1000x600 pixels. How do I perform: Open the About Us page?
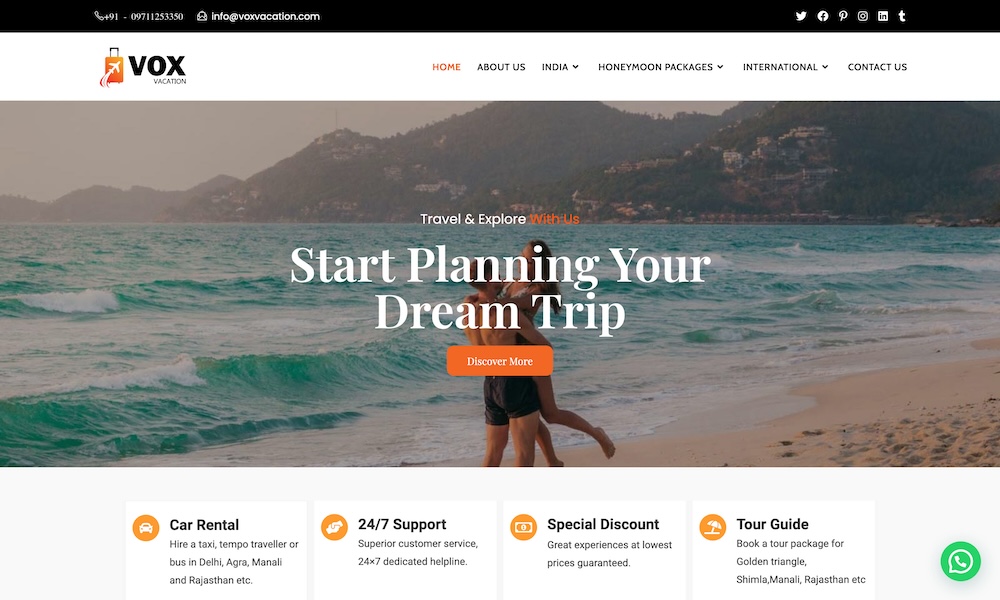(x=501, y=67)
